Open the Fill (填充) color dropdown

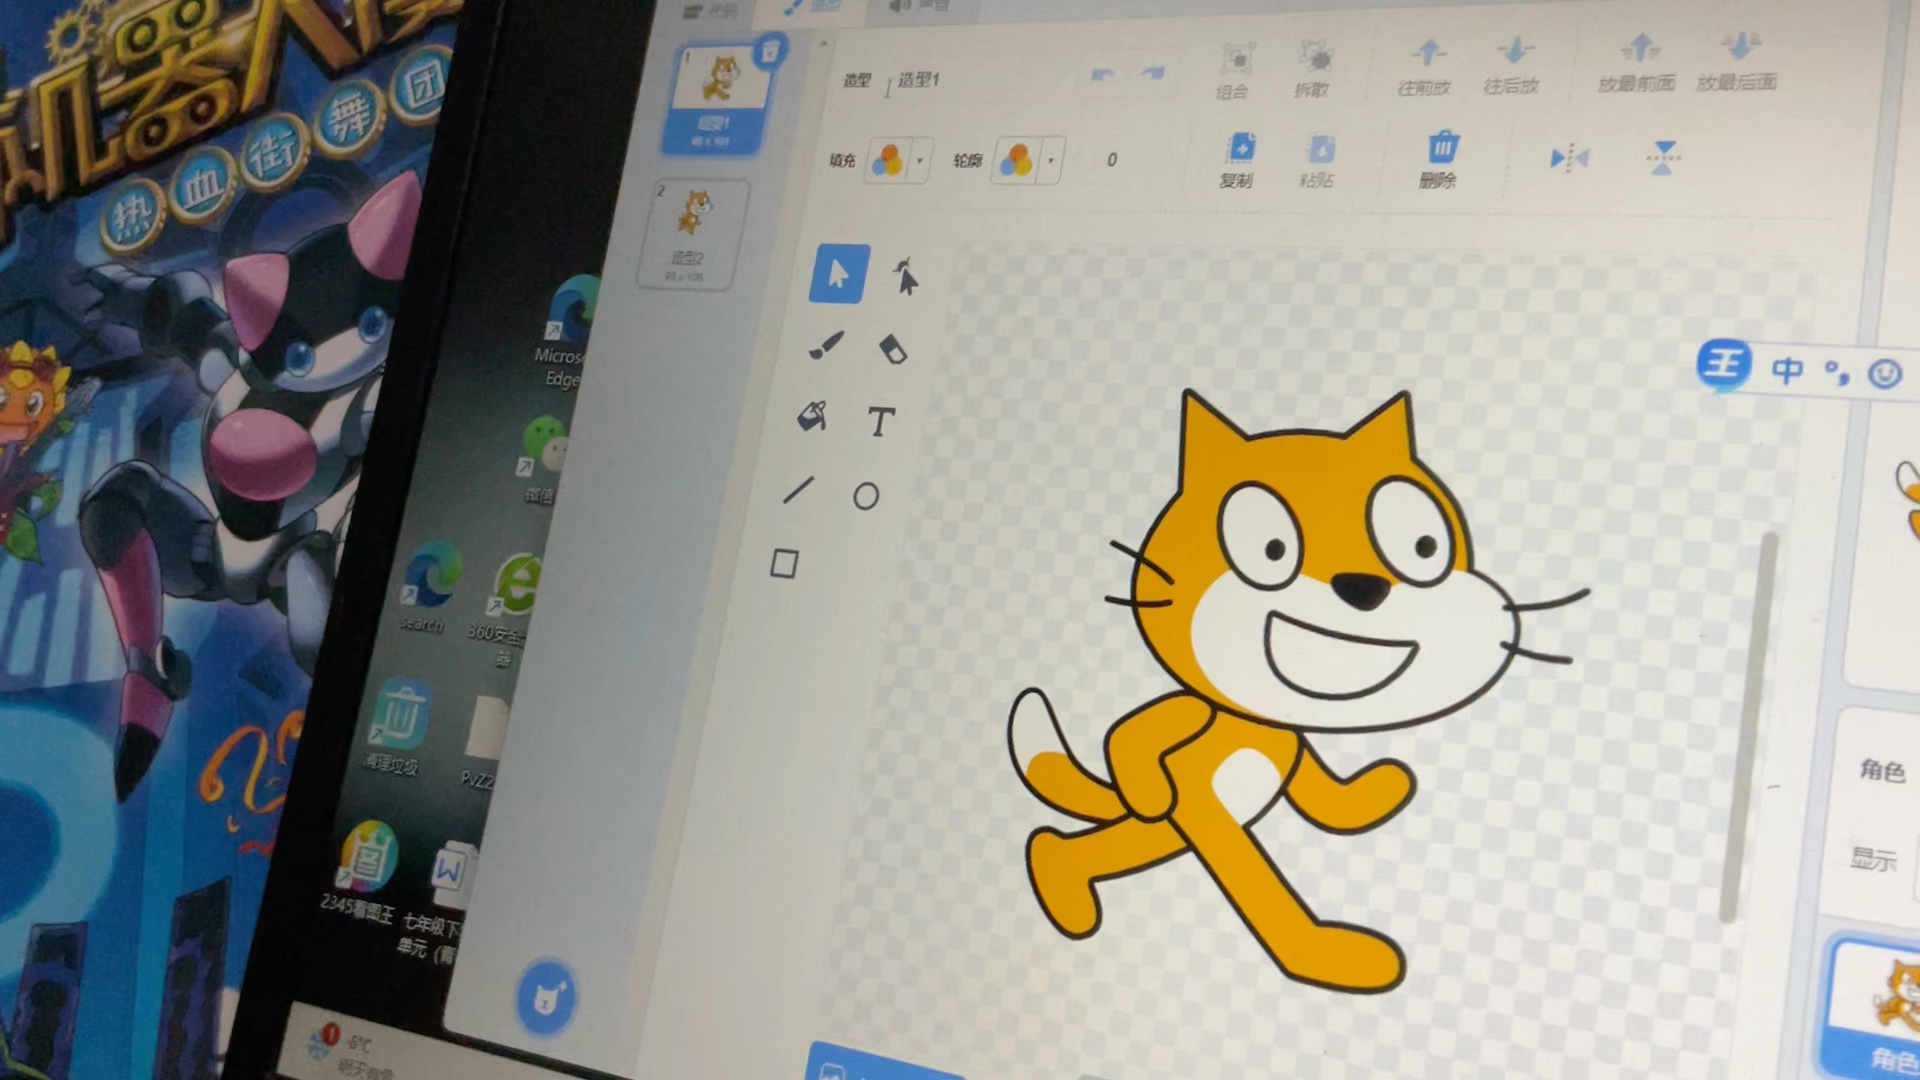(x=921, y=160)
